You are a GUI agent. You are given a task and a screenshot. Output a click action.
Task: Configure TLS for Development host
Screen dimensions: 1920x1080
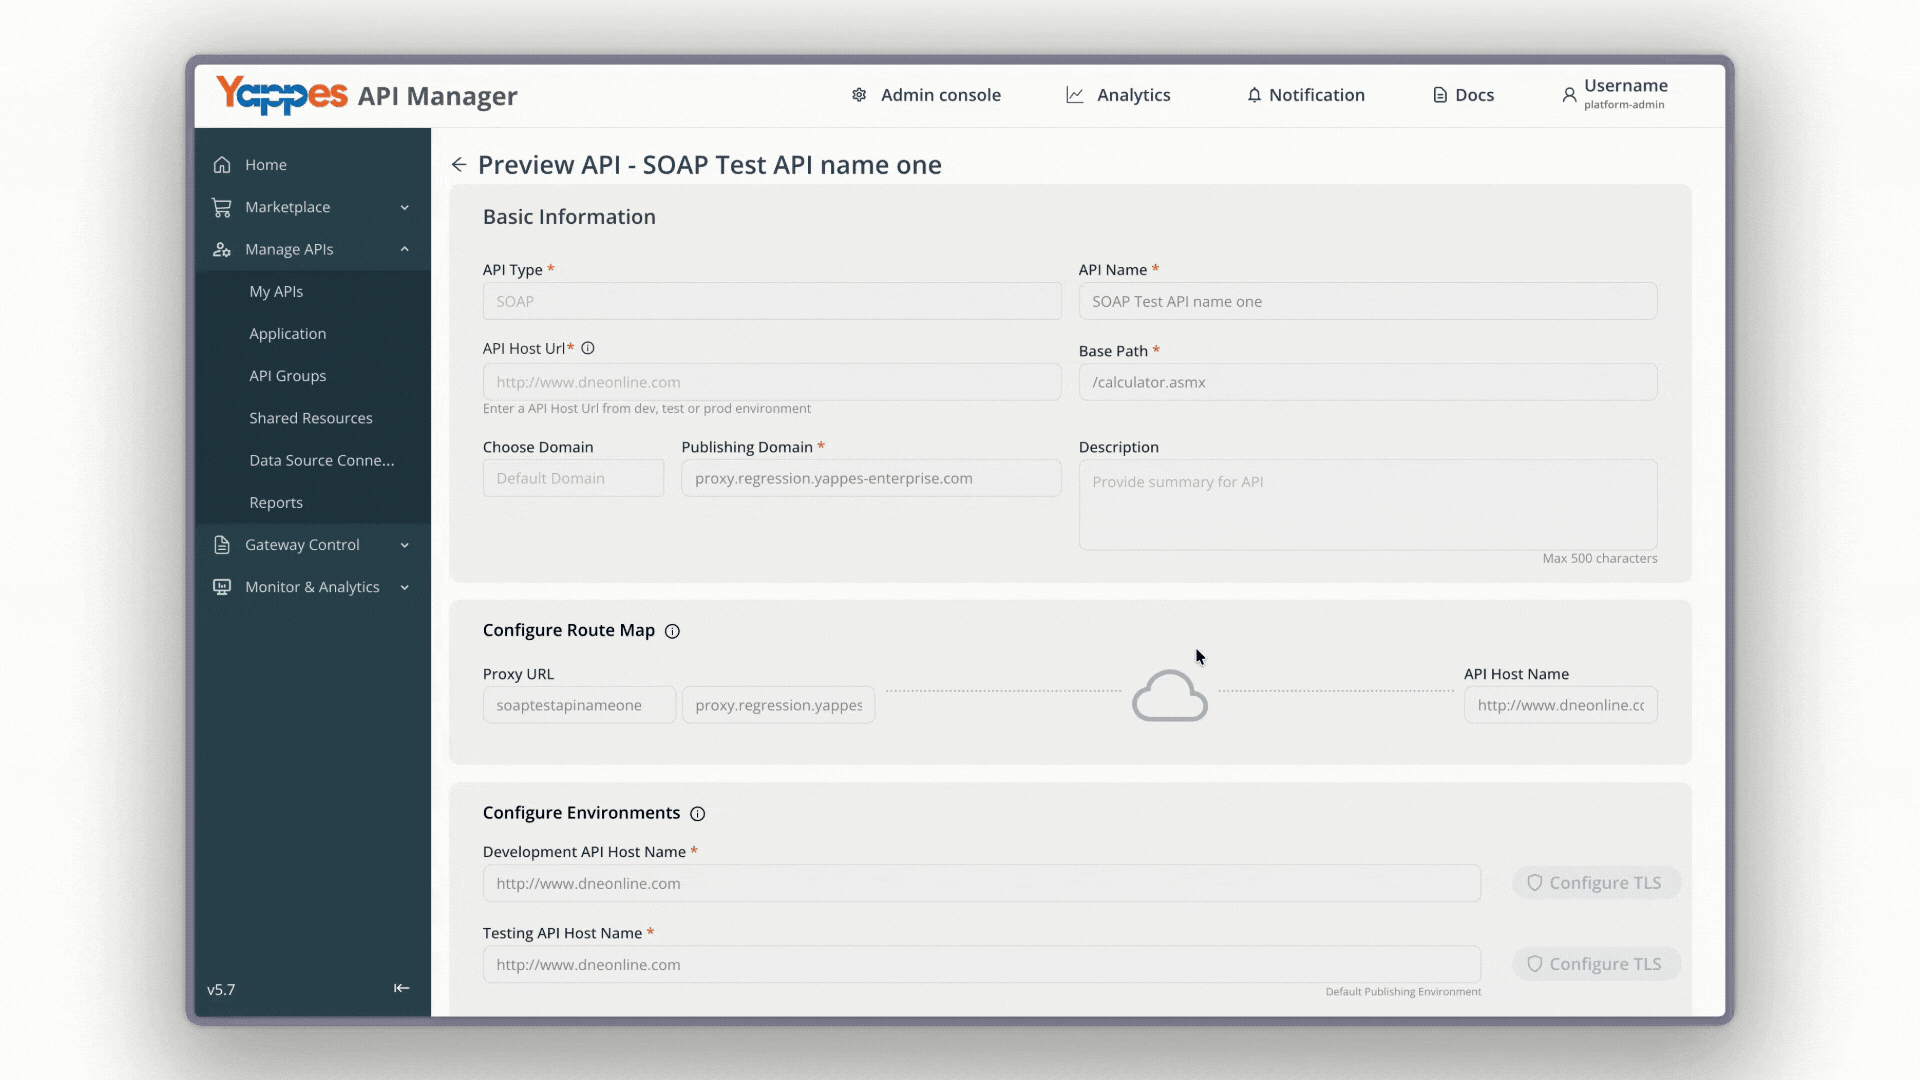click(x=1596, y=883)
